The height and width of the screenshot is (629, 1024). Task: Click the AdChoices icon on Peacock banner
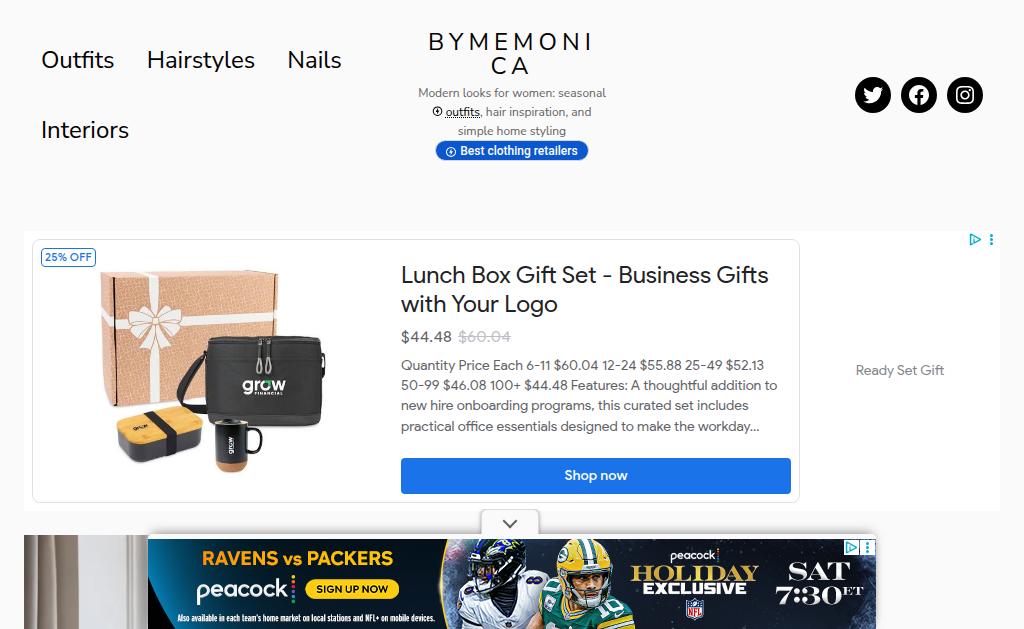click(851, 547)
